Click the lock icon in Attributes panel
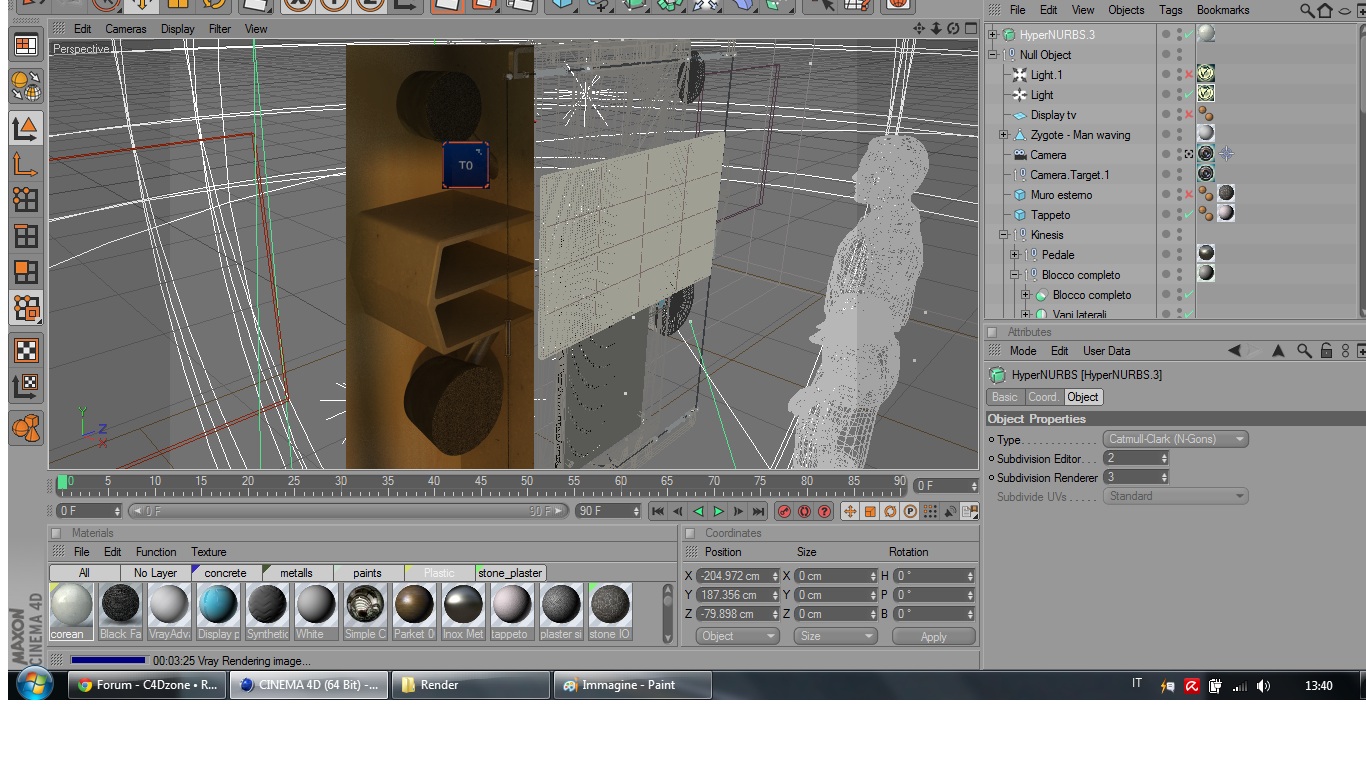 (x=1326, y=351)
